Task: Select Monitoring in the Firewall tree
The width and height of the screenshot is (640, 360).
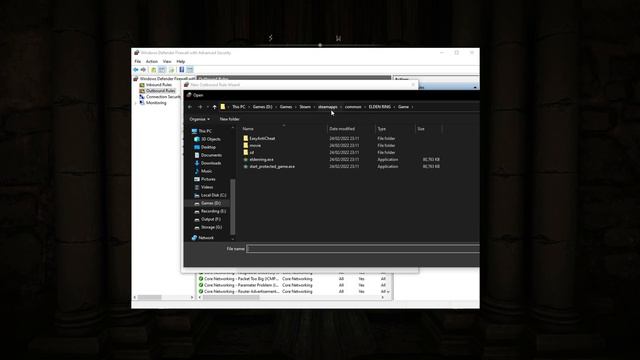Action: click(x=156, y=103)
